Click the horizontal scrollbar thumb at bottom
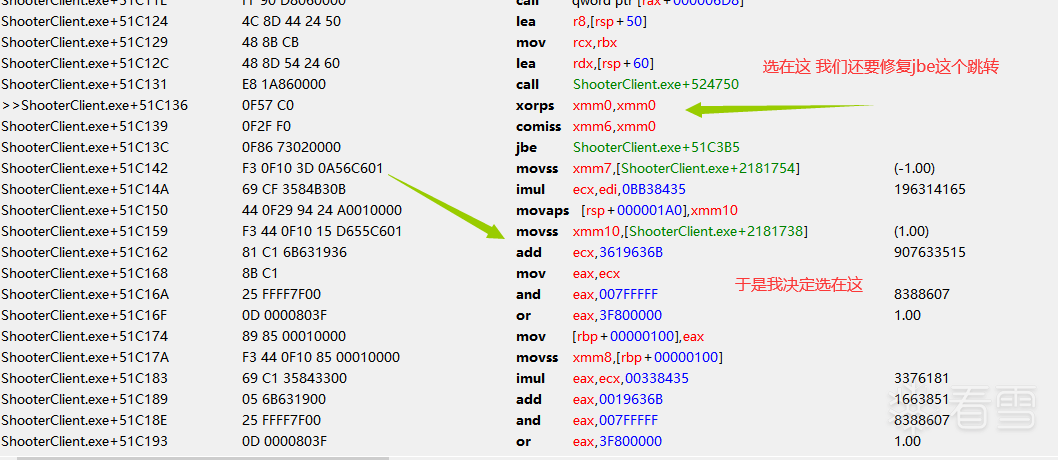This screenshot has width=1058, height=460. [202, 458]
